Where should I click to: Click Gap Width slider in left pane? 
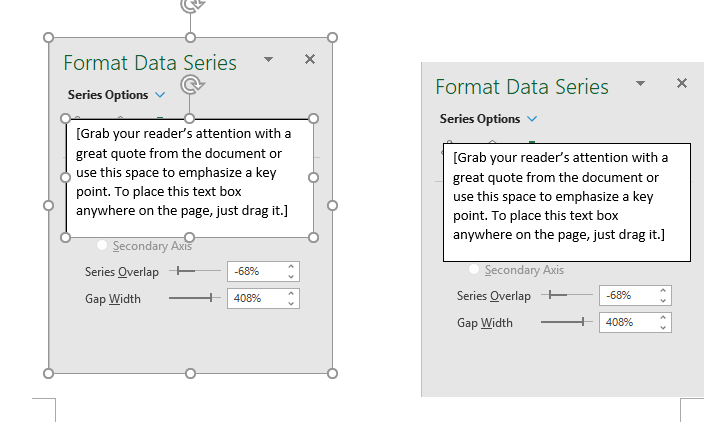tap(195, 298)
